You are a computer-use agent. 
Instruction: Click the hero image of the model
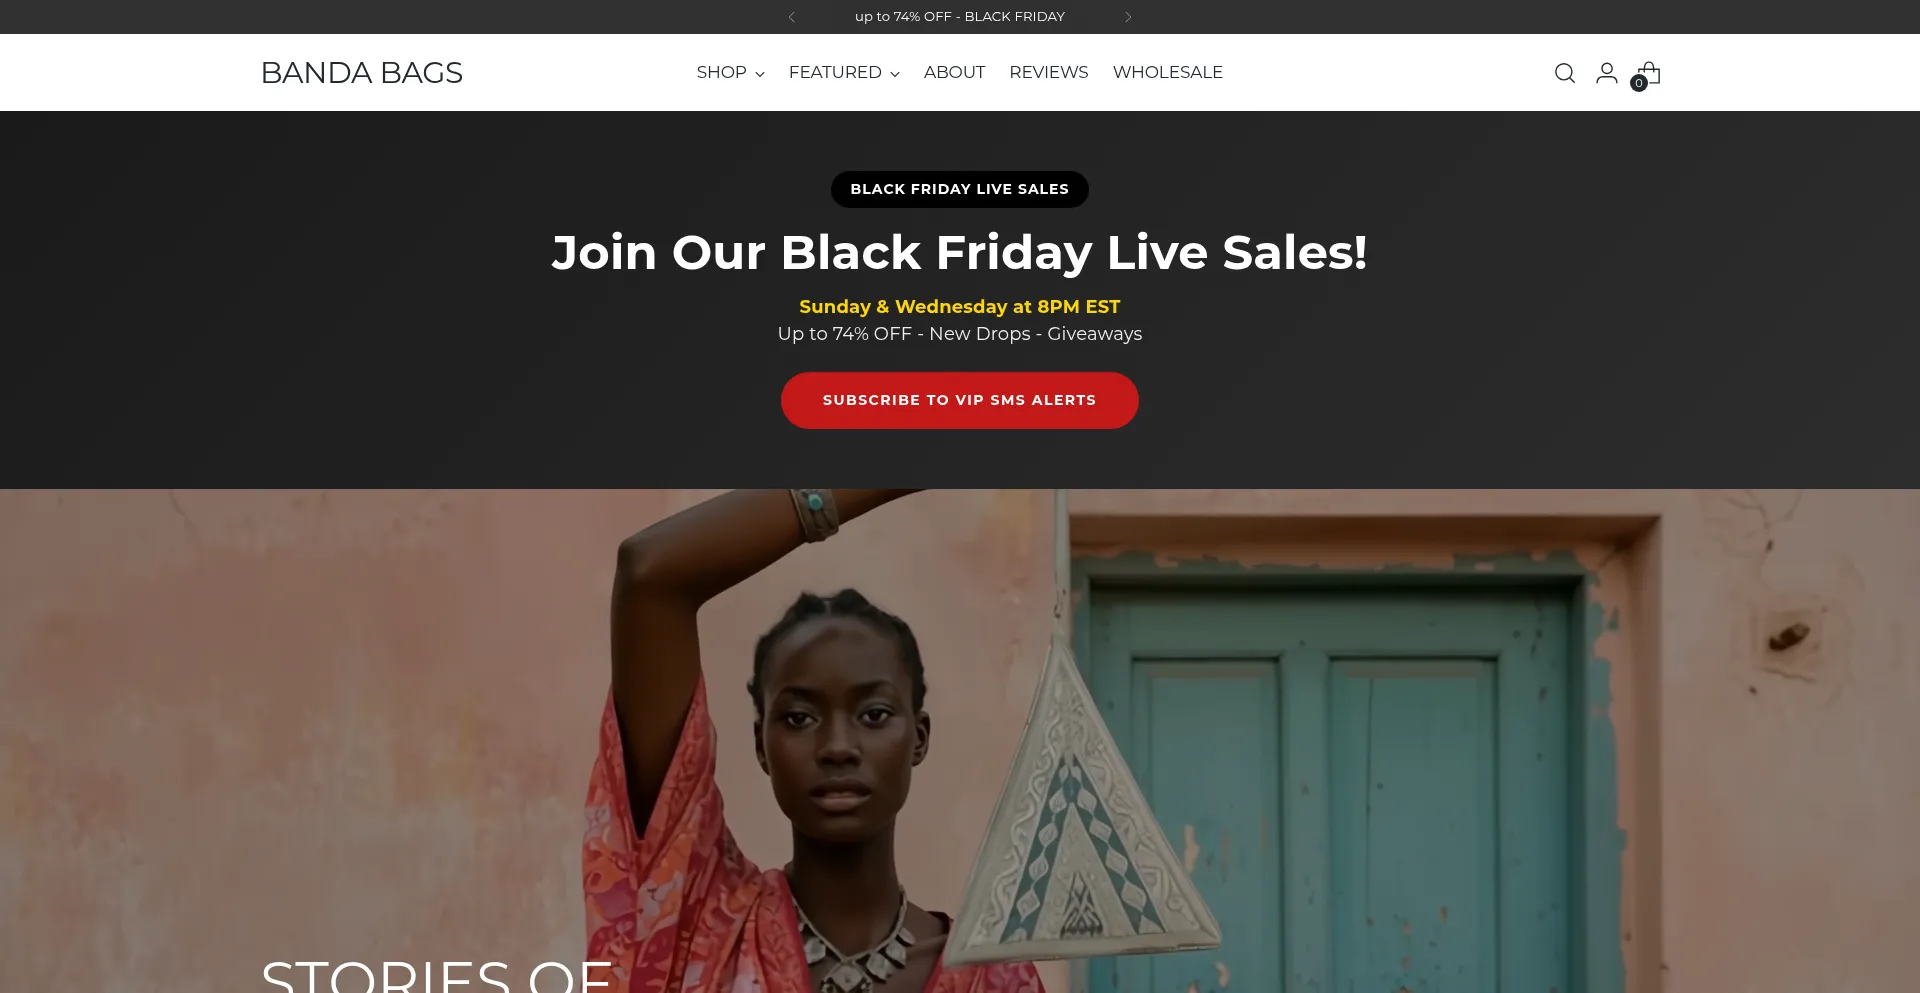coord(959,740)
